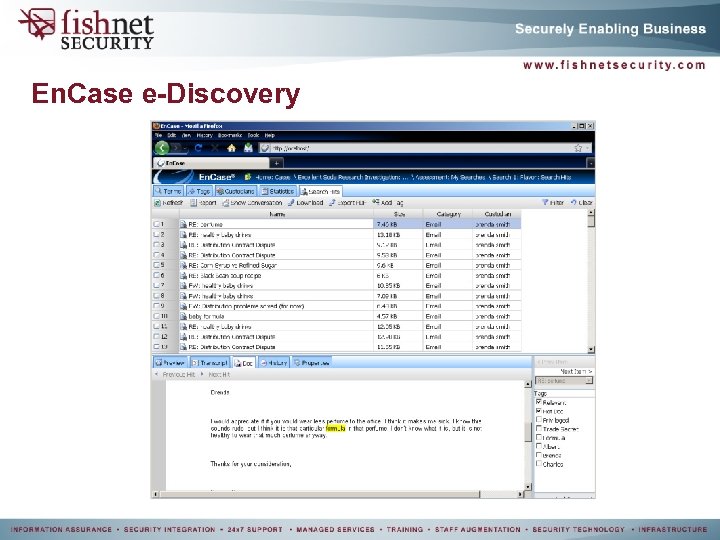Select the 'FW: Distribution problems solved' row
Image resolution: width=720 pixels, height=540 pixels.
point(337,306)
